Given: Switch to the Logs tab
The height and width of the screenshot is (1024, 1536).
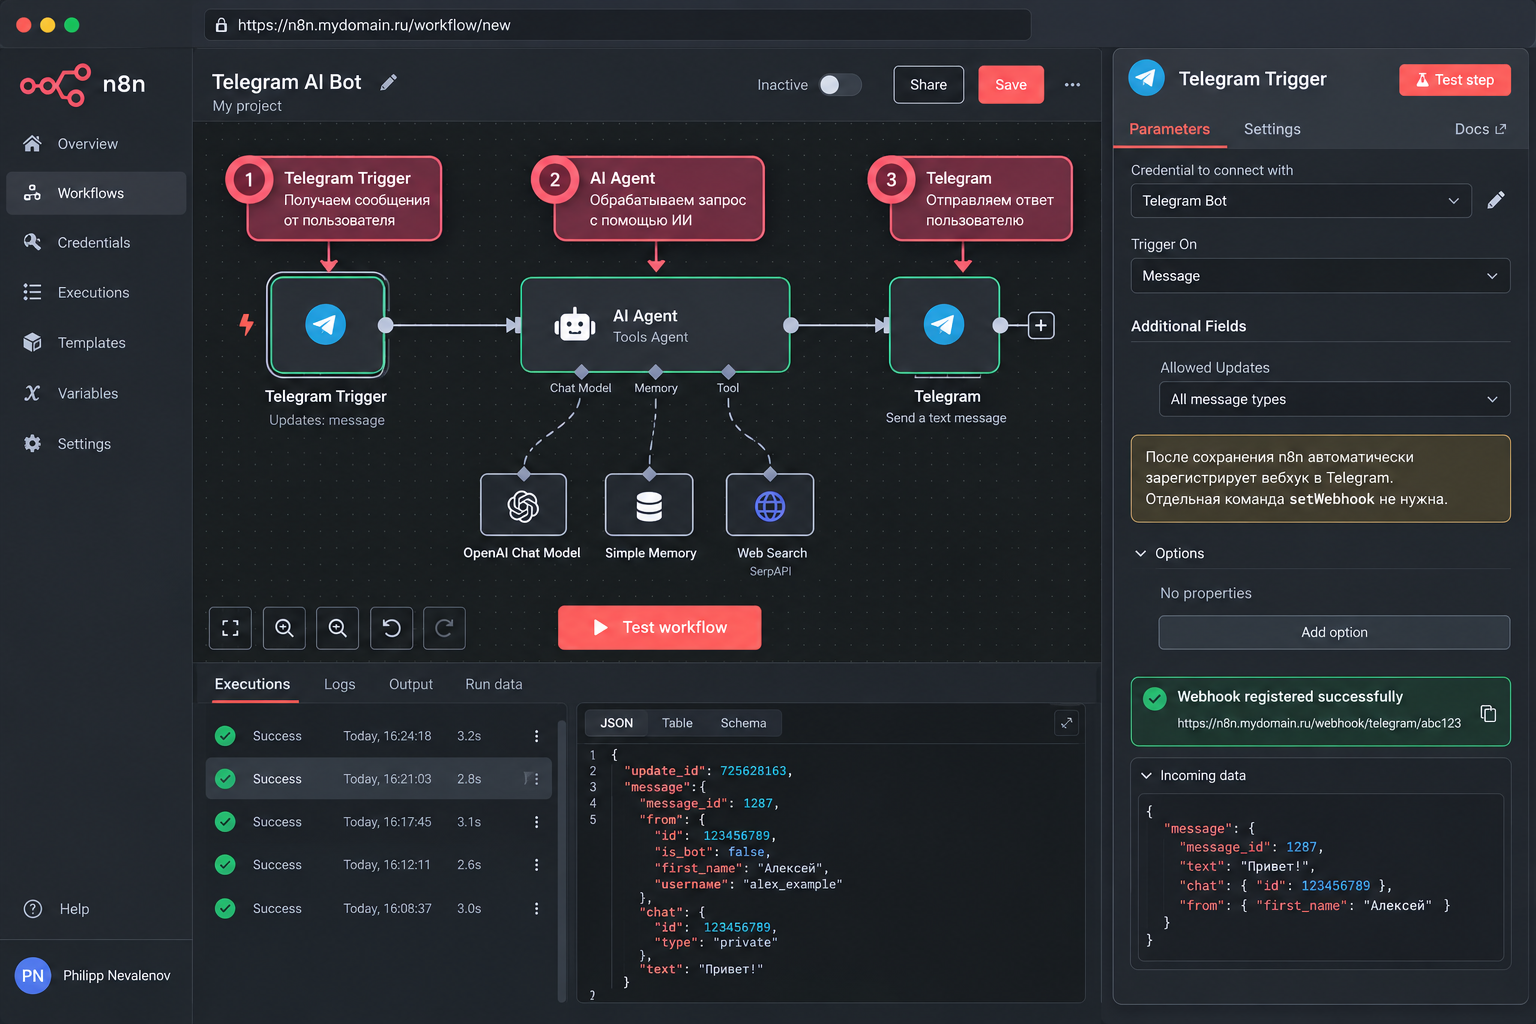Looking at the screenshot, I should (x=339, y=684).
